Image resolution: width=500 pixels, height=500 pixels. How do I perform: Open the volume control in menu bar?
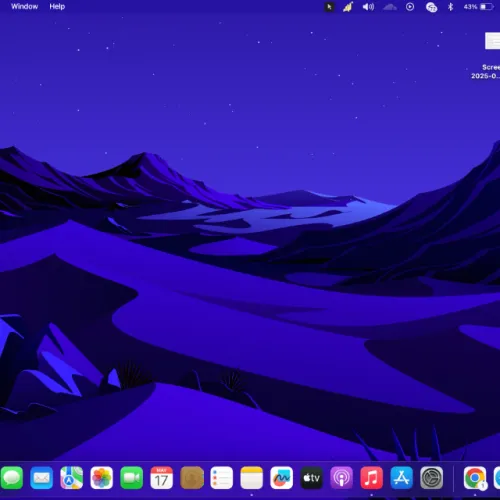[368, 7]
